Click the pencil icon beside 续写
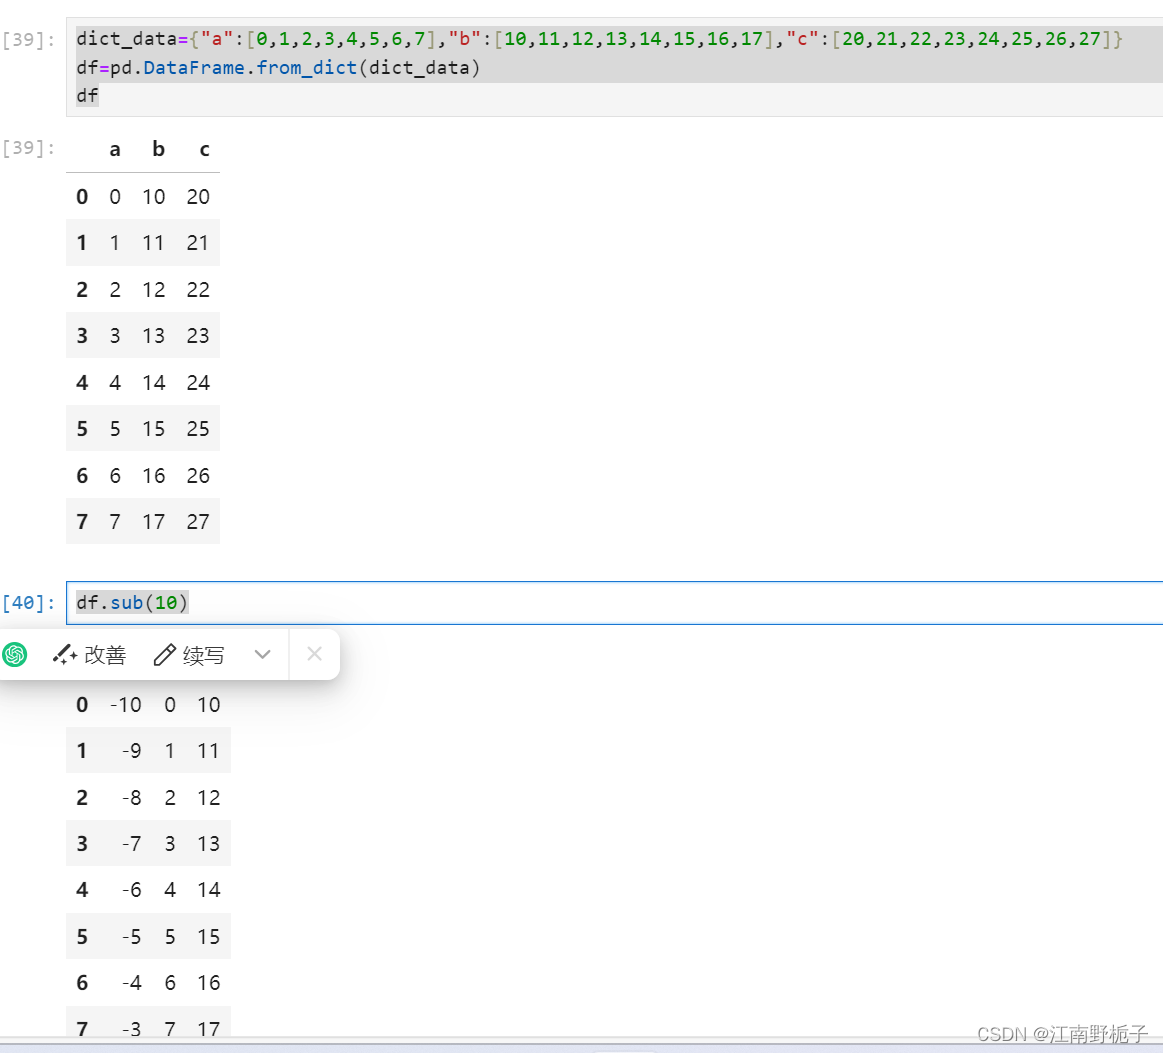 click(x=164, y=654)
